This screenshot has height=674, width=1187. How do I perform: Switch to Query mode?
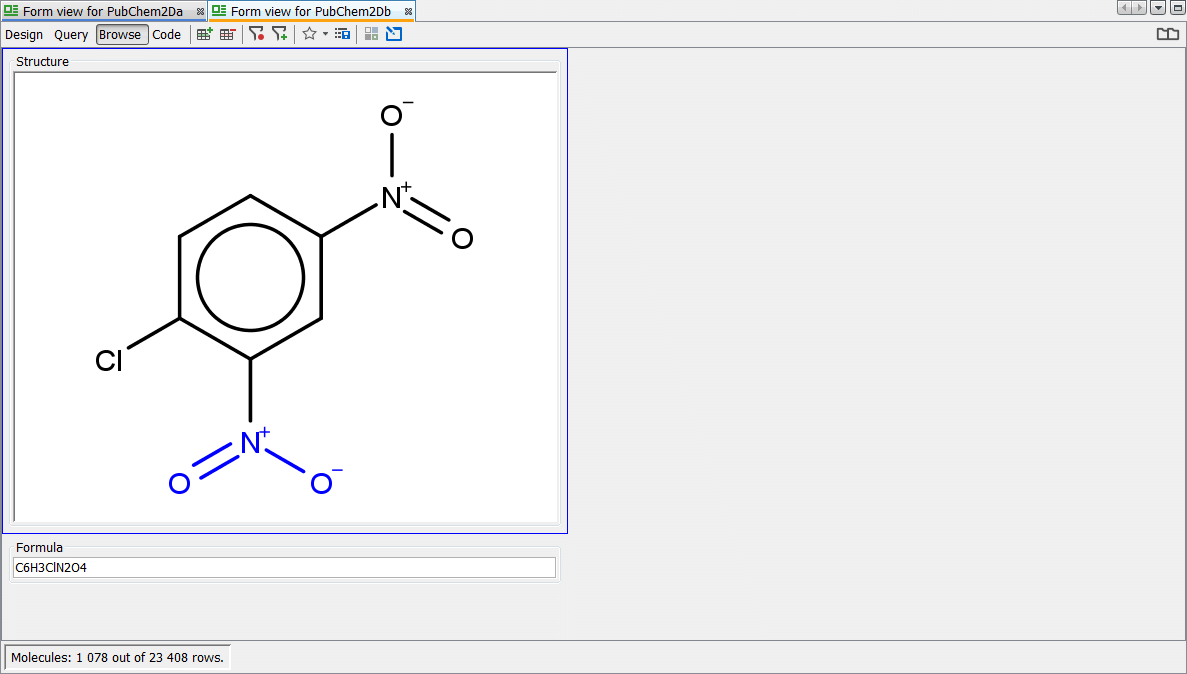pyautogui.click(x=71, y=35)
